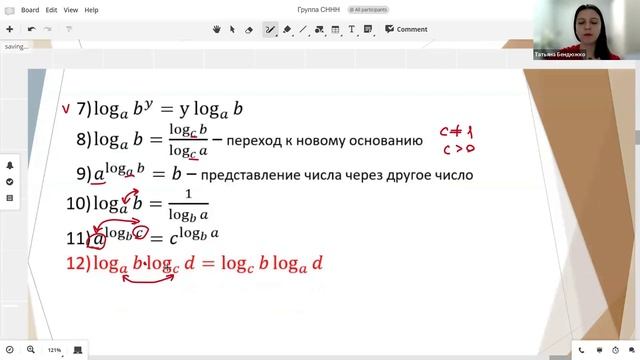The width and height of the screenshot is (640, 360).
Task: Click the compass navigation icon
Action: [10, 350]
